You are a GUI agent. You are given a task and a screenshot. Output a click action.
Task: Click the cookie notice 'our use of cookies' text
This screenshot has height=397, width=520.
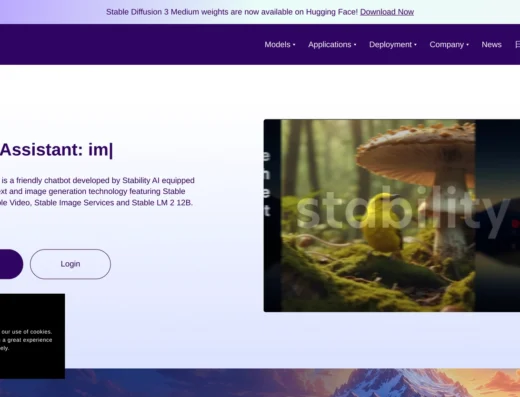point(27,332)
